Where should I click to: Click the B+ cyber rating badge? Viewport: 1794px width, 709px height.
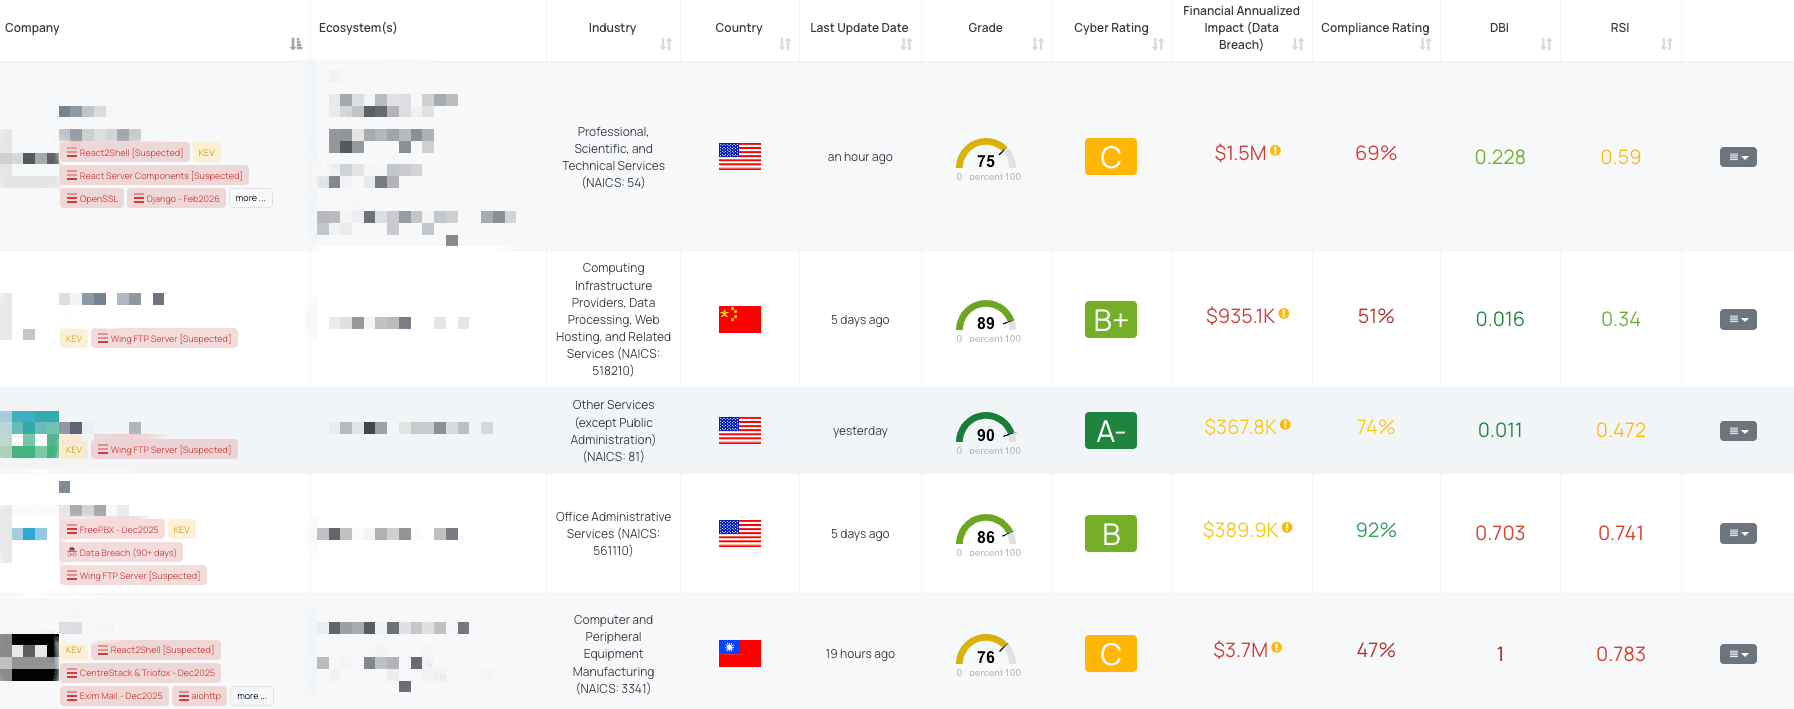tap(1110, 320)
